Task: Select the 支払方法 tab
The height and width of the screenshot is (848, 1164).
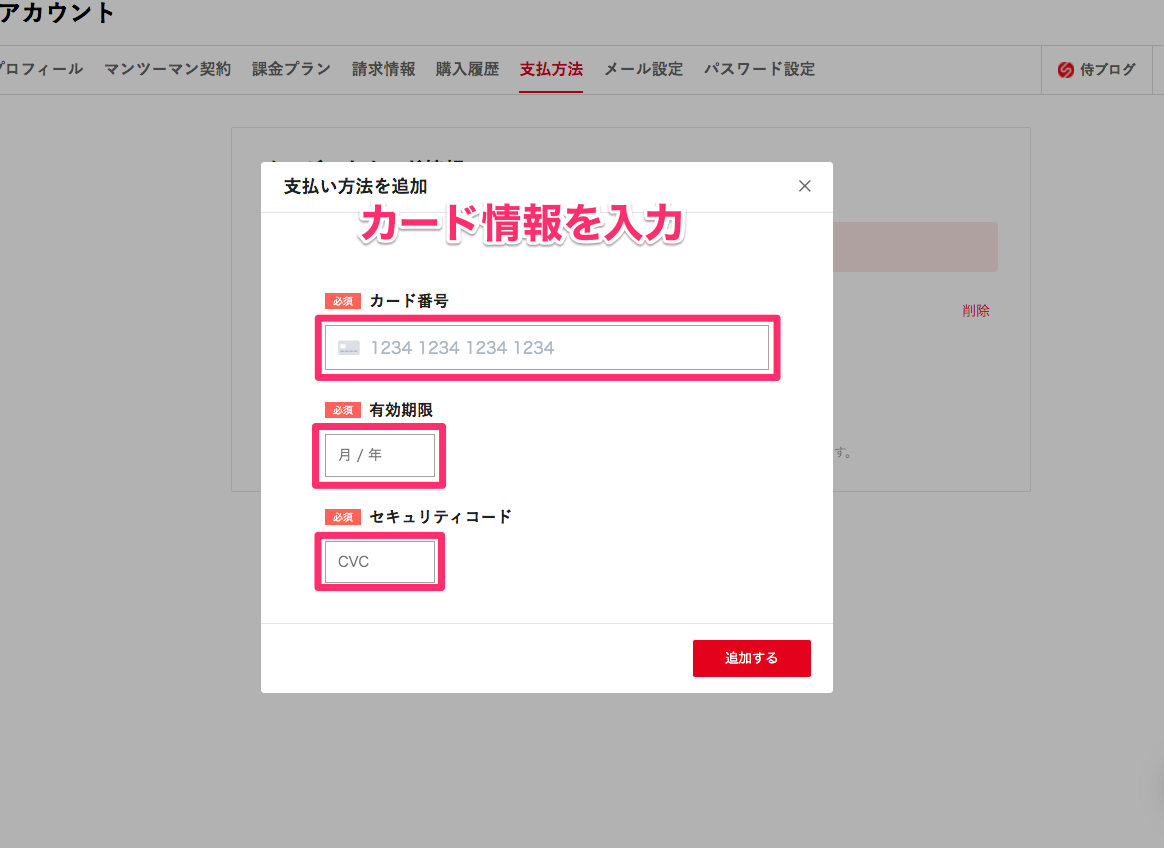Action: tap(551, 69)
